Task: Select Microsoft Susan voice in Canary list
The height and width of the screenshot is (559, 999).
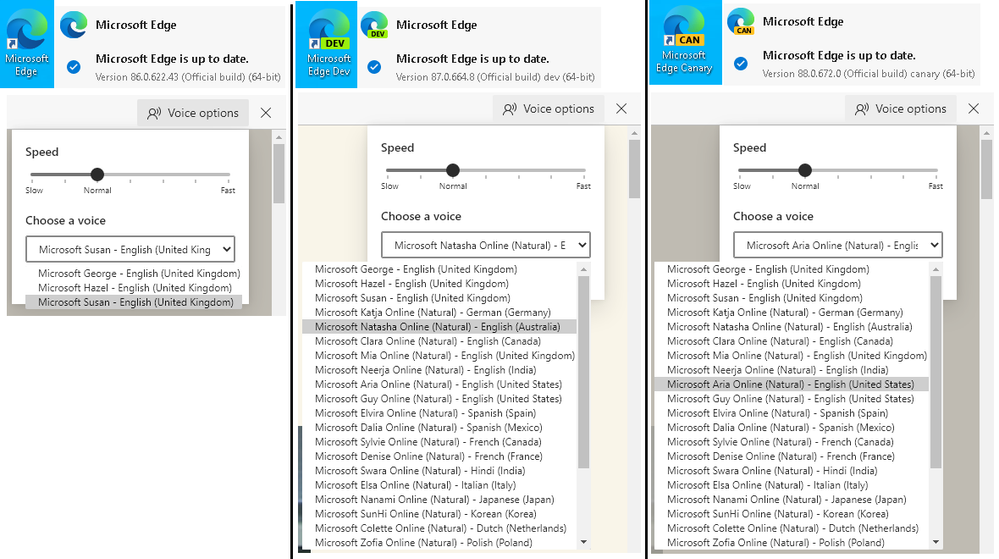Action: [x=792, y=298]
